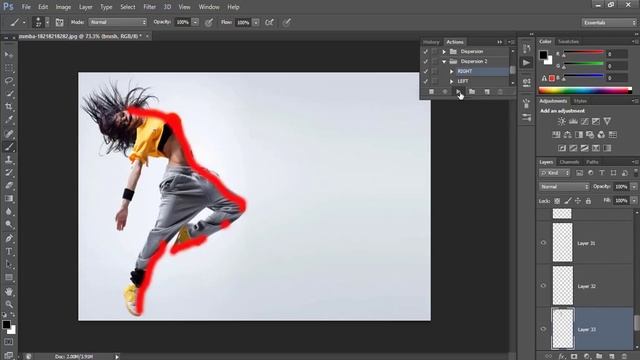Expand the Dispersion action set
This screenshot has width=640, height=360.
click(x=444, y=51)
